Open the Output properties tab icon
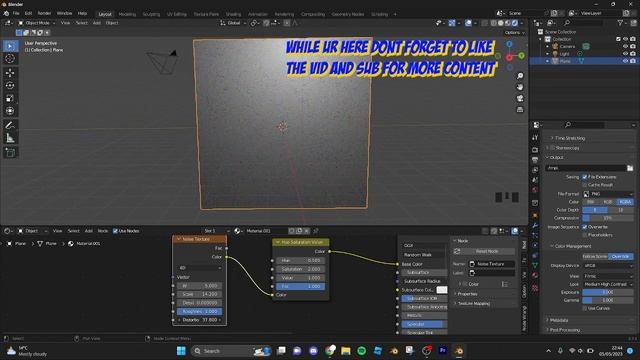640x360 pixels. 535,160
